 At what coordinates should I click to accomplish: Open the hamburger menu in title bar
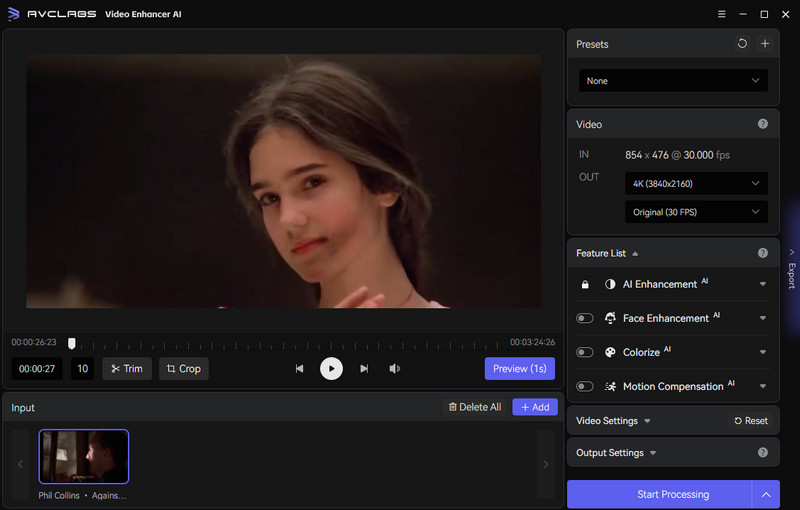(721, 14)
